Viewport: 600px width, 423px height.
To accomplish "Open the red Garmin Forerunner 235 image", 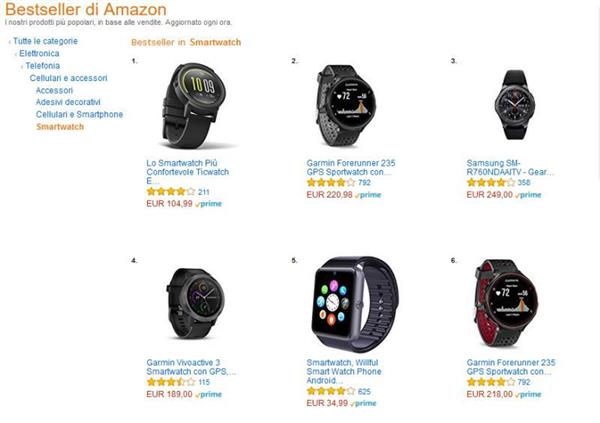I will tap(505, 303).
